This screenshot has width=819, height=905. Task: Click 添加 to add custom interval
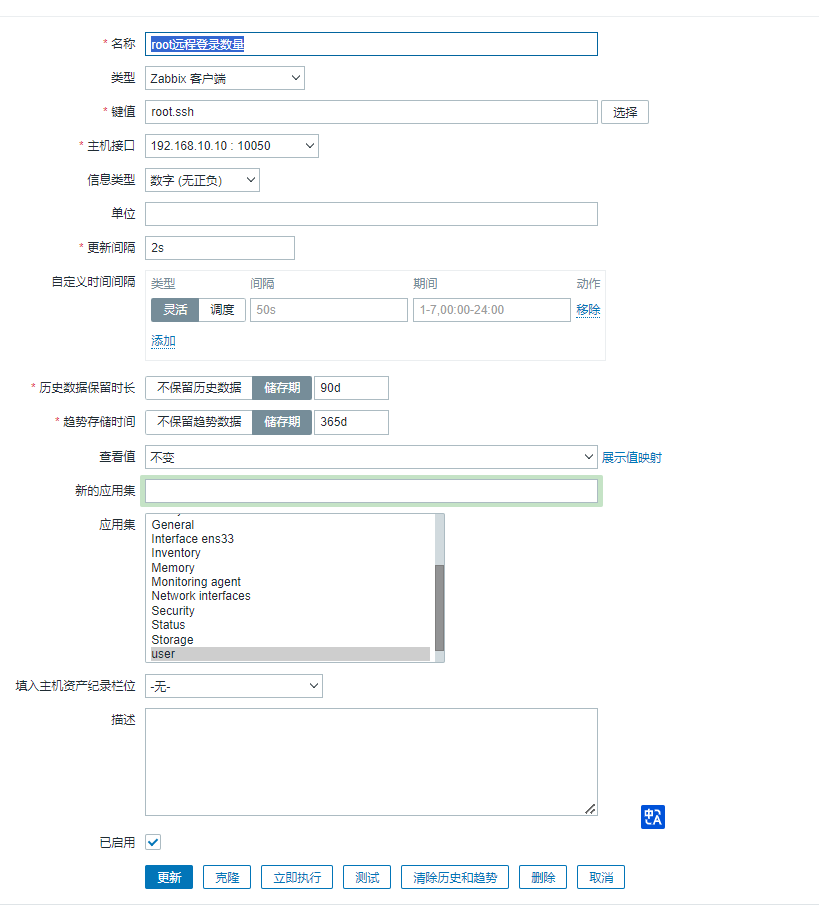[163, 341]
